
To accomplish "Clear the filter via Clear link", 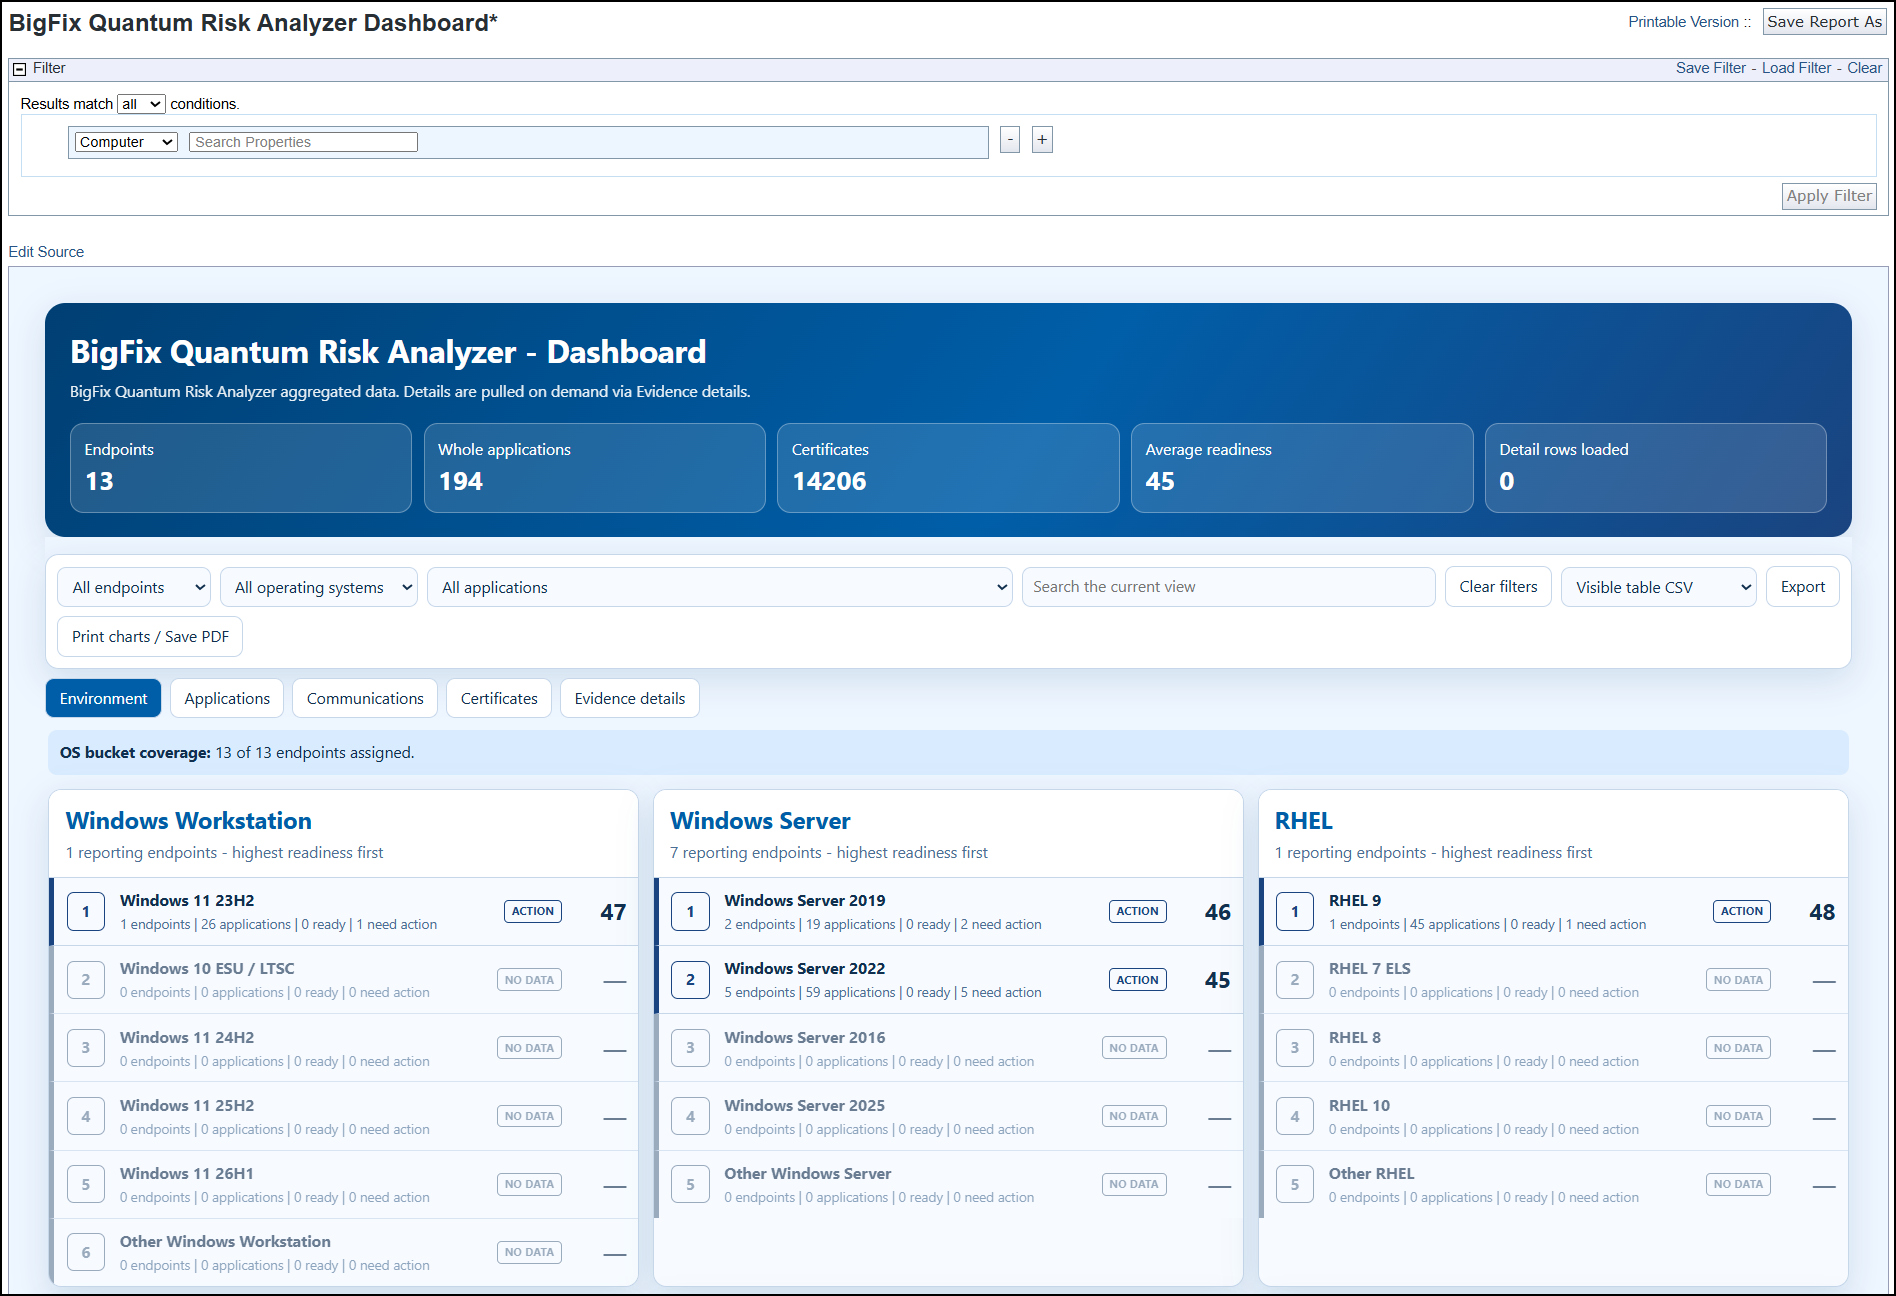I will pos(1864,68).
